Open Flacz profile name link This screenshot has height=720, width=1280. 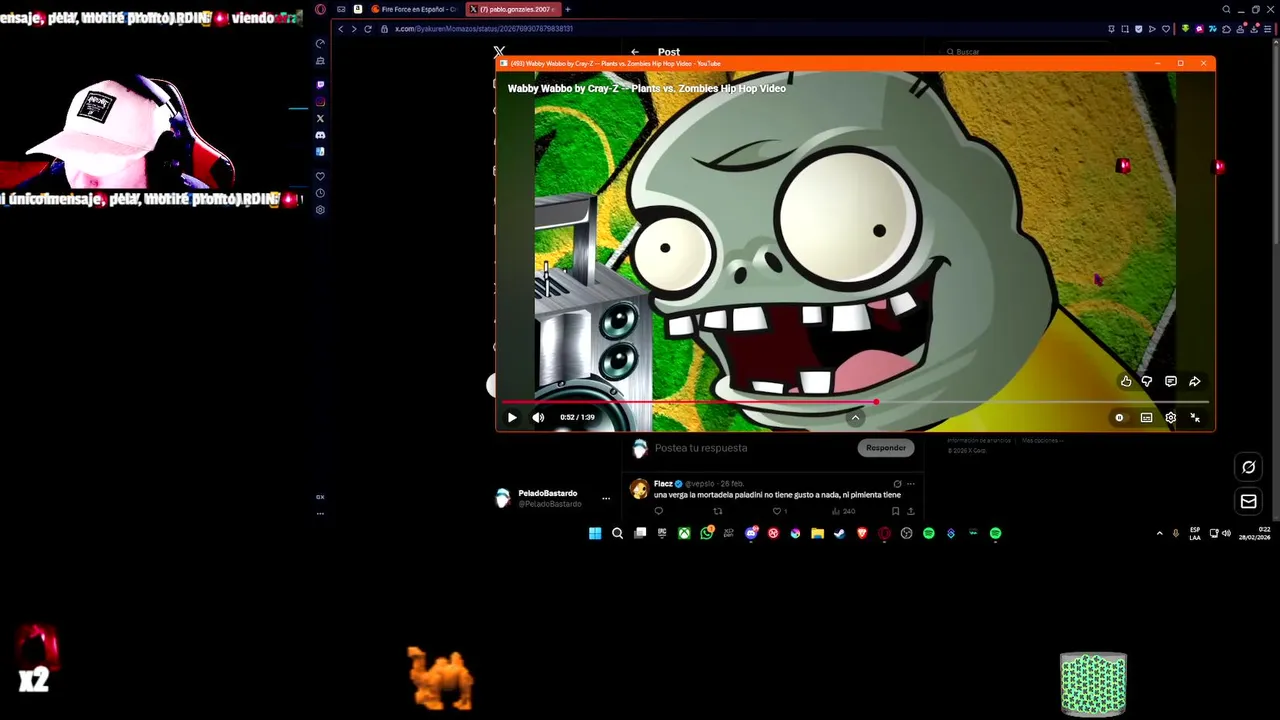(x=663, y=484)
